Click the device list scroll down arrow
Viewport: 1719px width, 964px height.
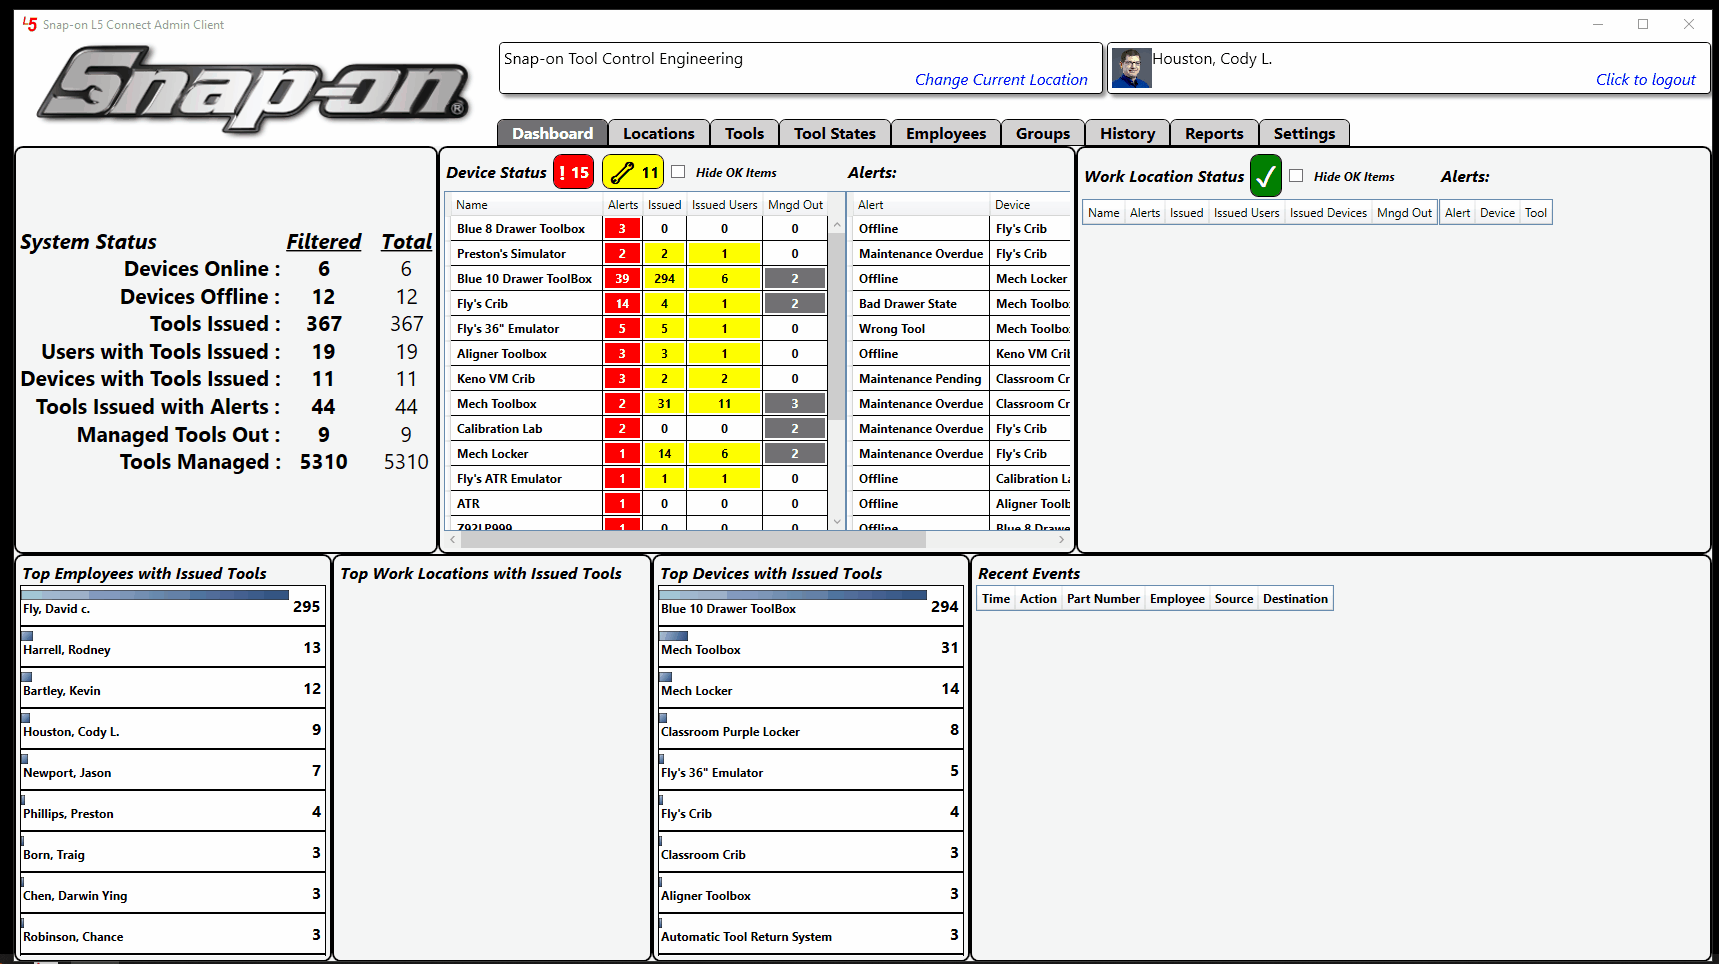[837, 521]
